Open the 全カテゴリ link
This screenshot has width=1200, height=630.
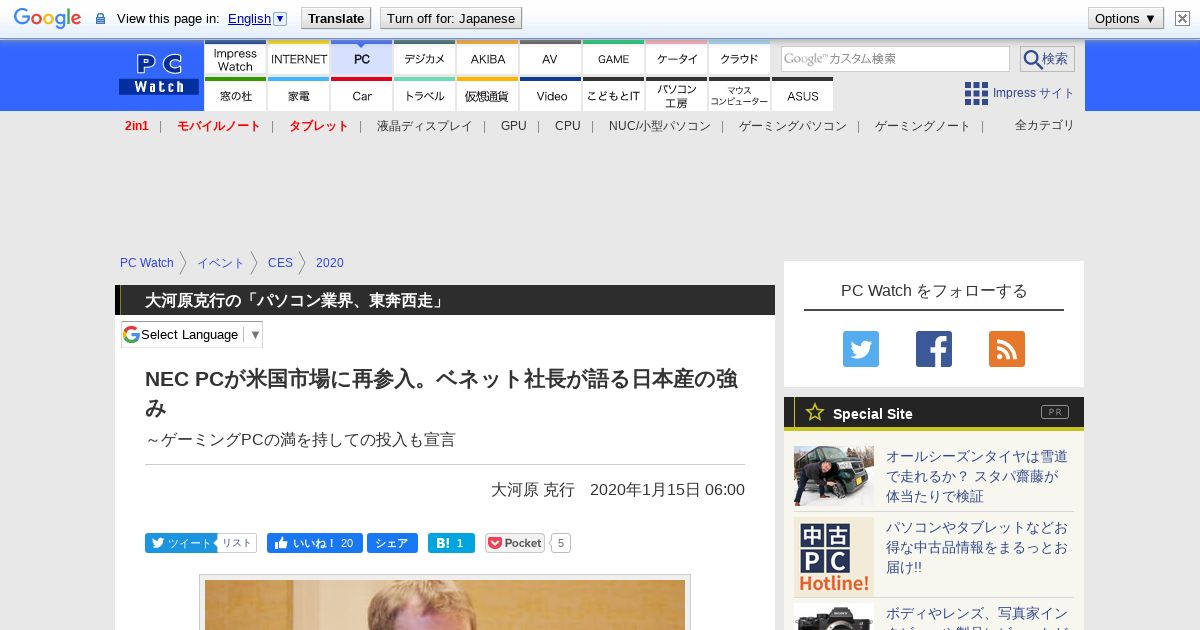click(1045, 125)
